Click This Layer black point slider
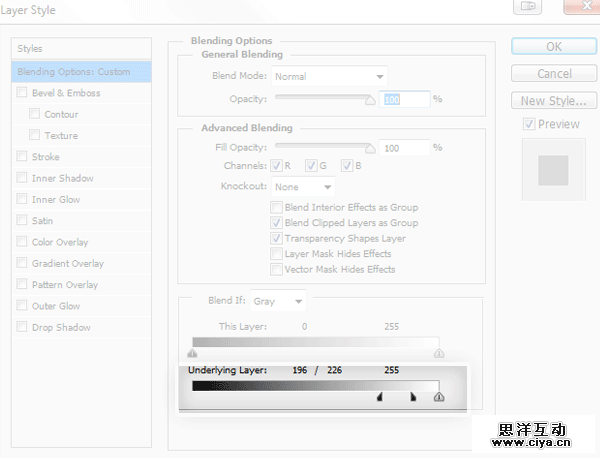 click(x=192, y=353)
